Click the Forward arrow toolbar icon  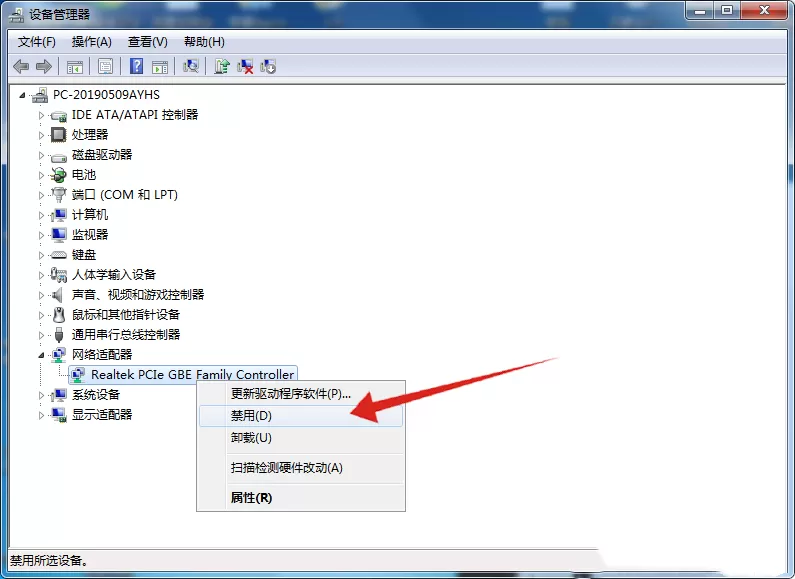tap(44, 66)
